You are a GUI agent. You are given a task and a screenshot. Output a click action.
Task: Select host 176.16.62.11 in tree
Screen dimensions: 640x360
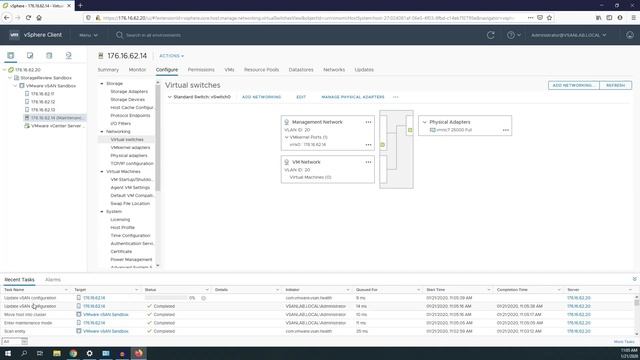(42, 94)
